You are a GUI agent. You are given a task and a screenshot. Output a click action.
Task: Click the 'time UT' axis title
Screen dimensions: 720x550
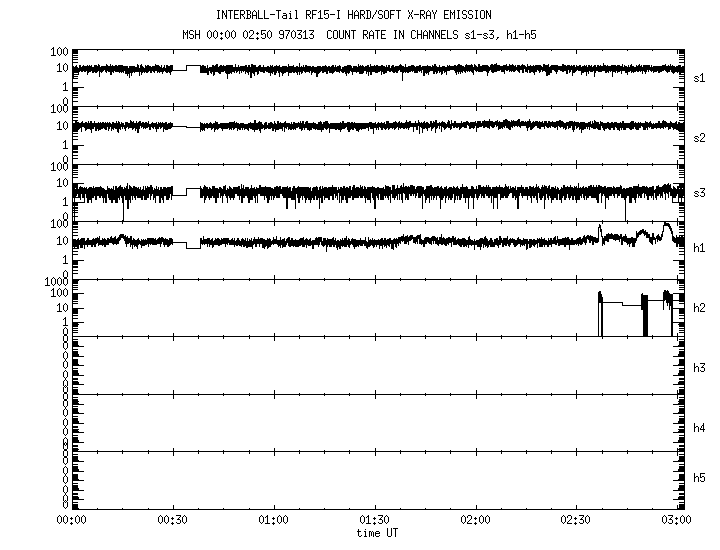[377, 533]
